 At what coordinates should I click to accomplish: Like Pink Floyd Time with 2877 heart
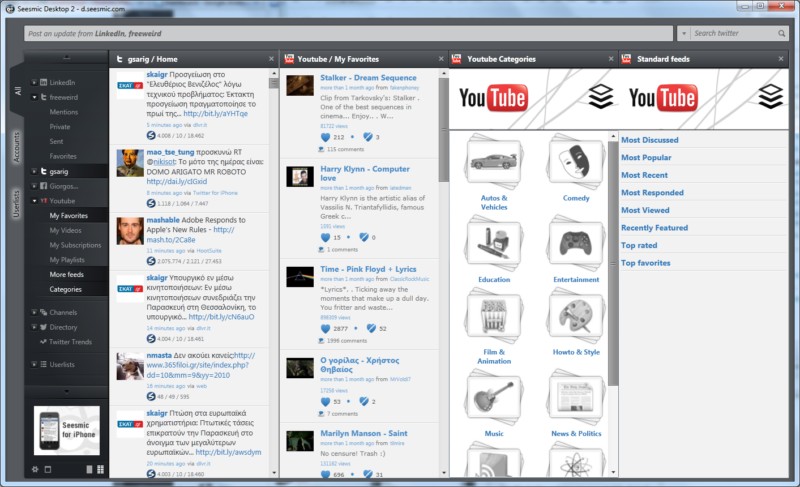click(326, 329)
